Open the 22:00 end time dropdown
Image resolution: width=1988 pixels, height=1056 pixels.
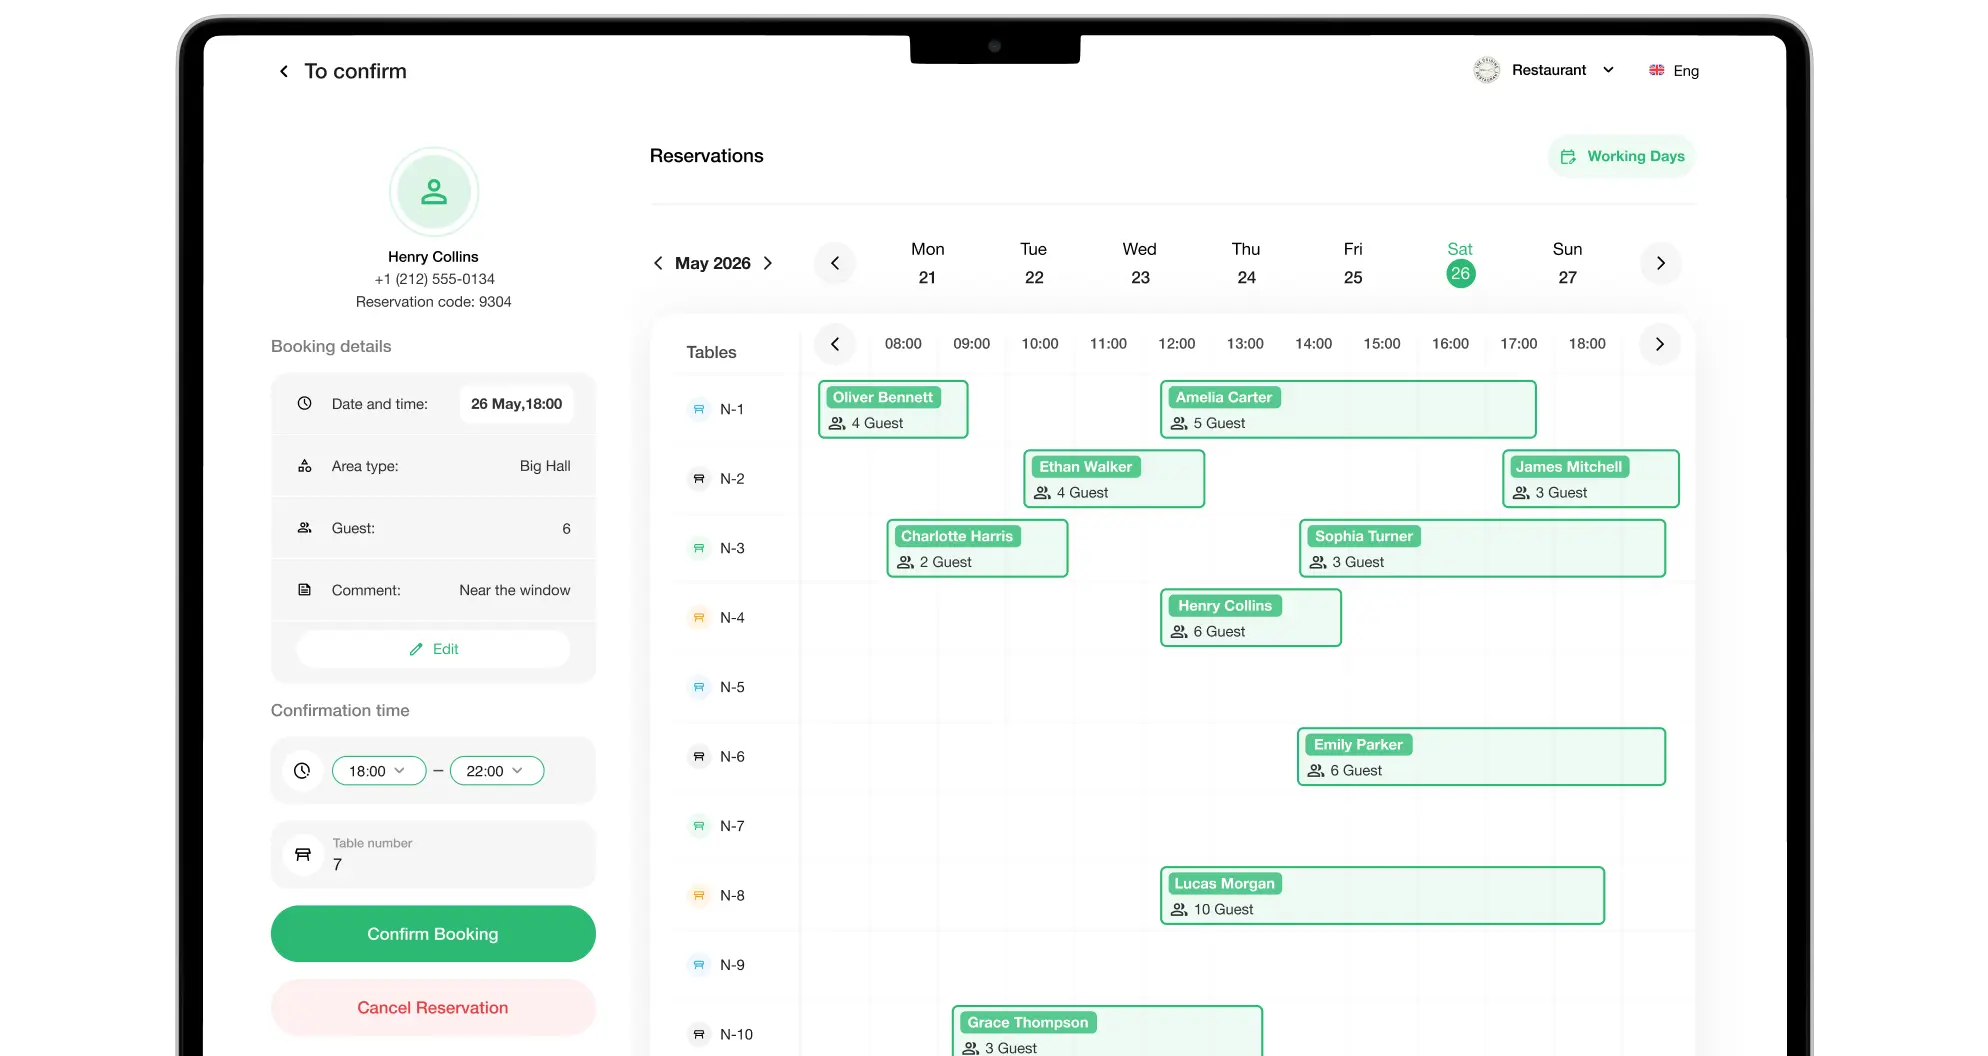pyautogui.click(x=496, y=771)
